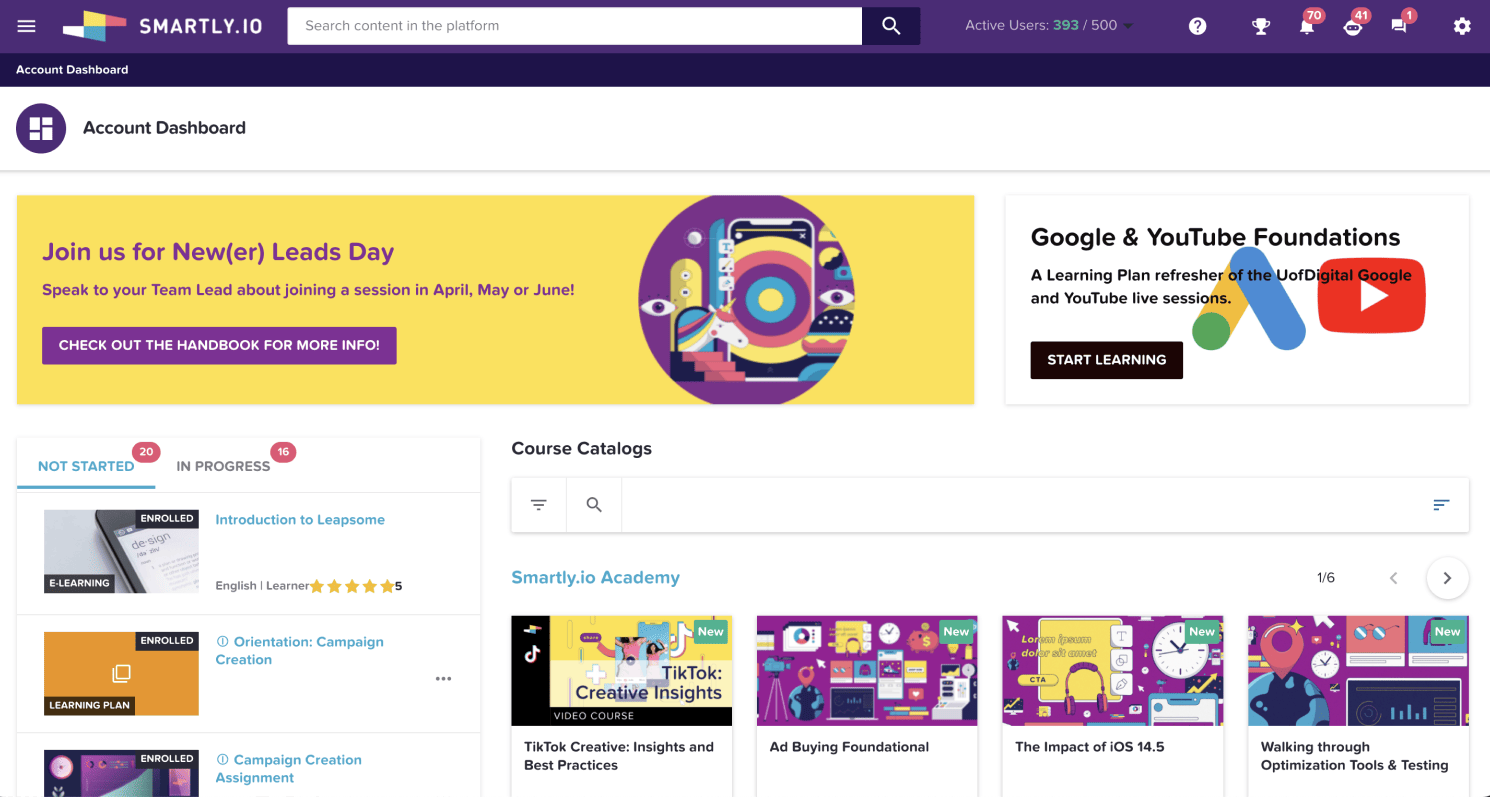Open the TikTok Creative Insights course thumbnail
The width and height of the screenshot is (1490, 797).
pyautogui.click(x=621, y=670)
